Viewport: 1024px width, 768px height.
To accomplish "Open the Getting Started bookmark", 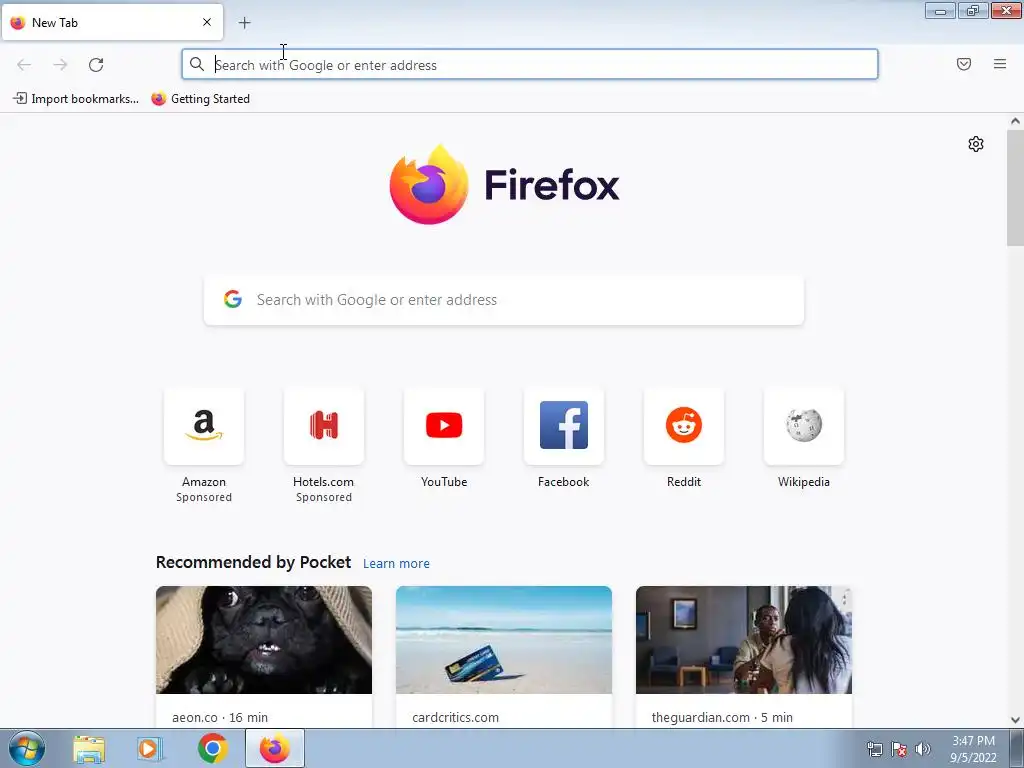I will [200, 99].
